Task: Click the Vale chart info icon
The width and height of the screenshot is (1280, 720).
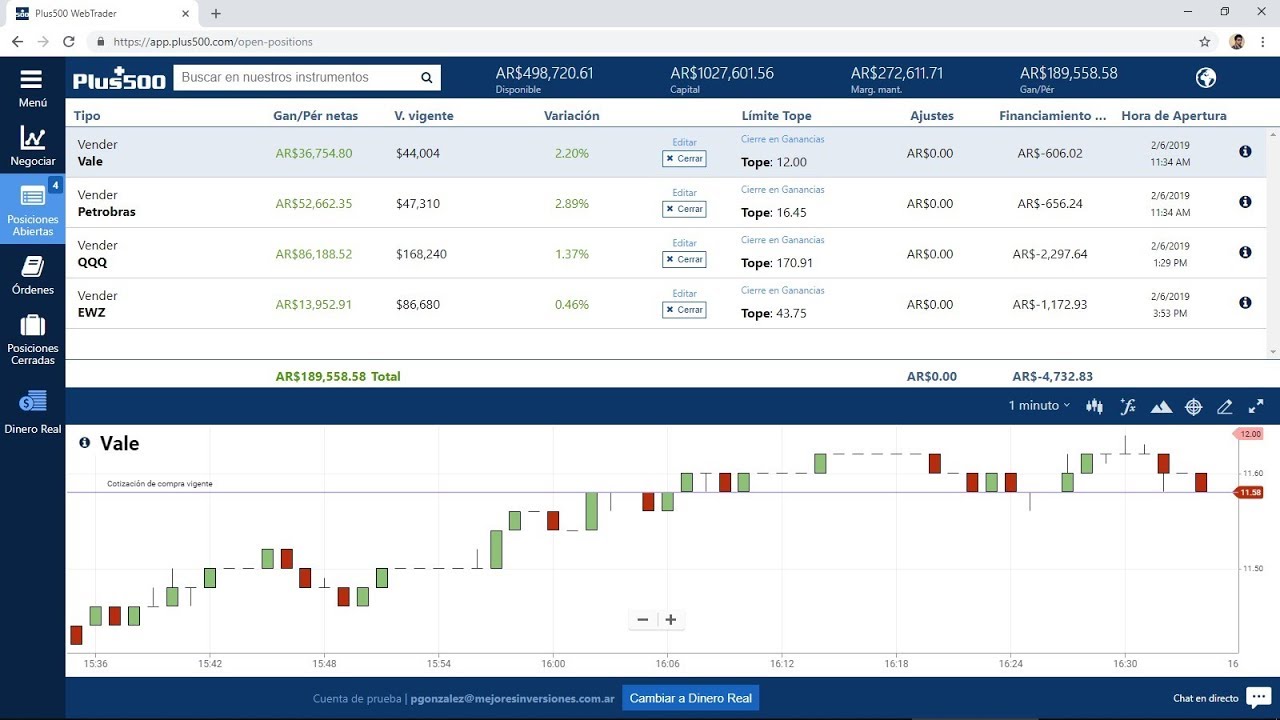Action: (84, 442)
